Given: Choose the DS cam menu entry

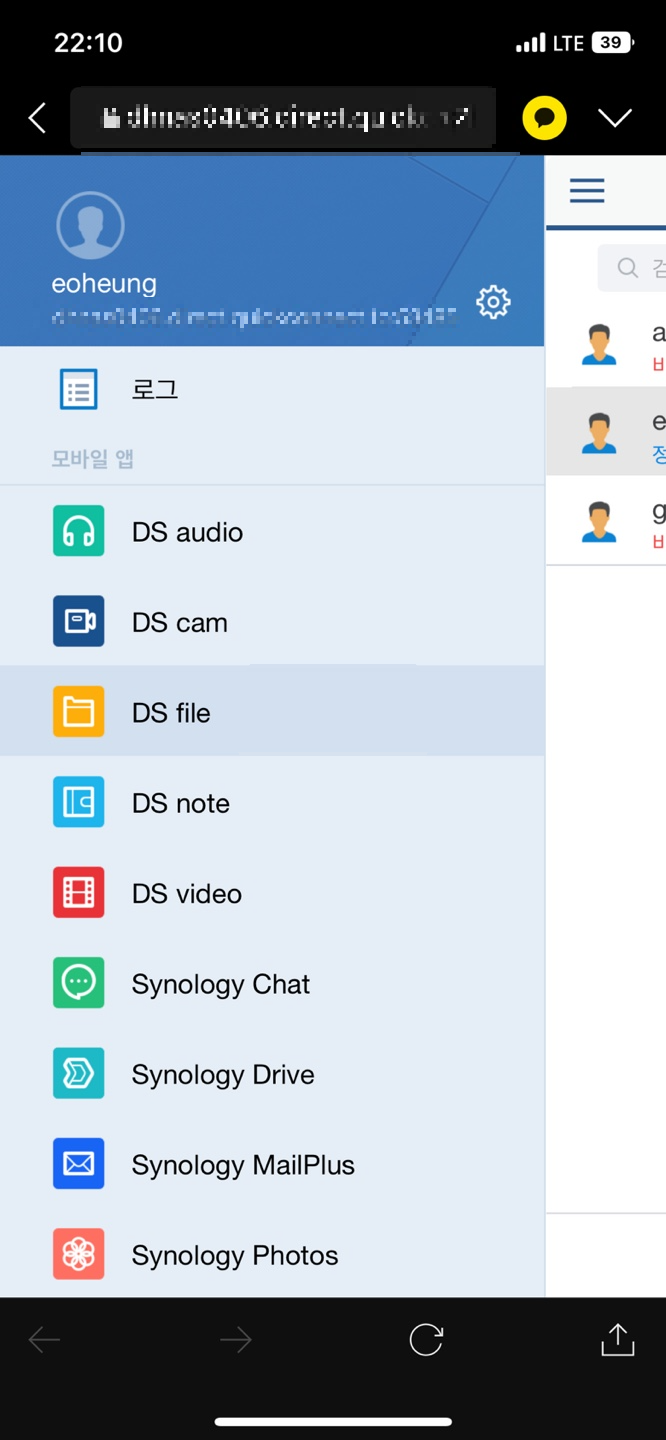Looking at the screenshot, I should (272, 621).
